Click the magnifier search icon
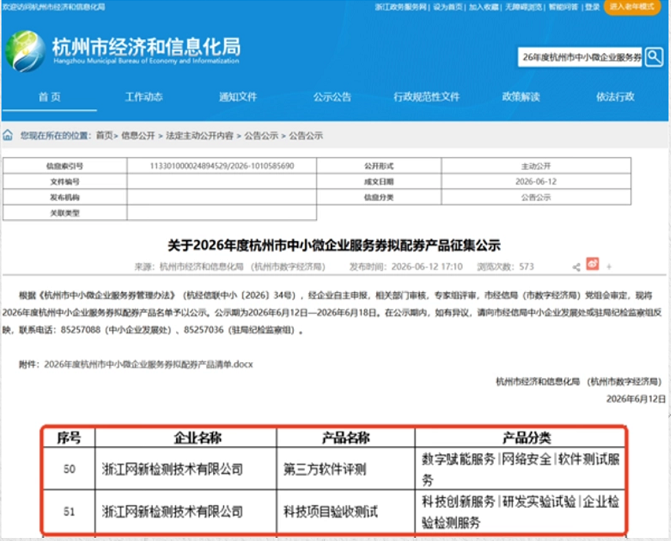The height and width of the screenshot is (541, 671). pos(654,57)
